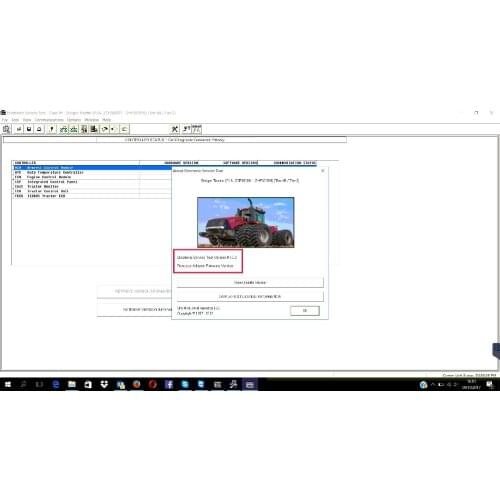Viewport: 500px width, 500px height.
Task: Click the toolbar icon right of crossed tools
Action: click(186, 129)
